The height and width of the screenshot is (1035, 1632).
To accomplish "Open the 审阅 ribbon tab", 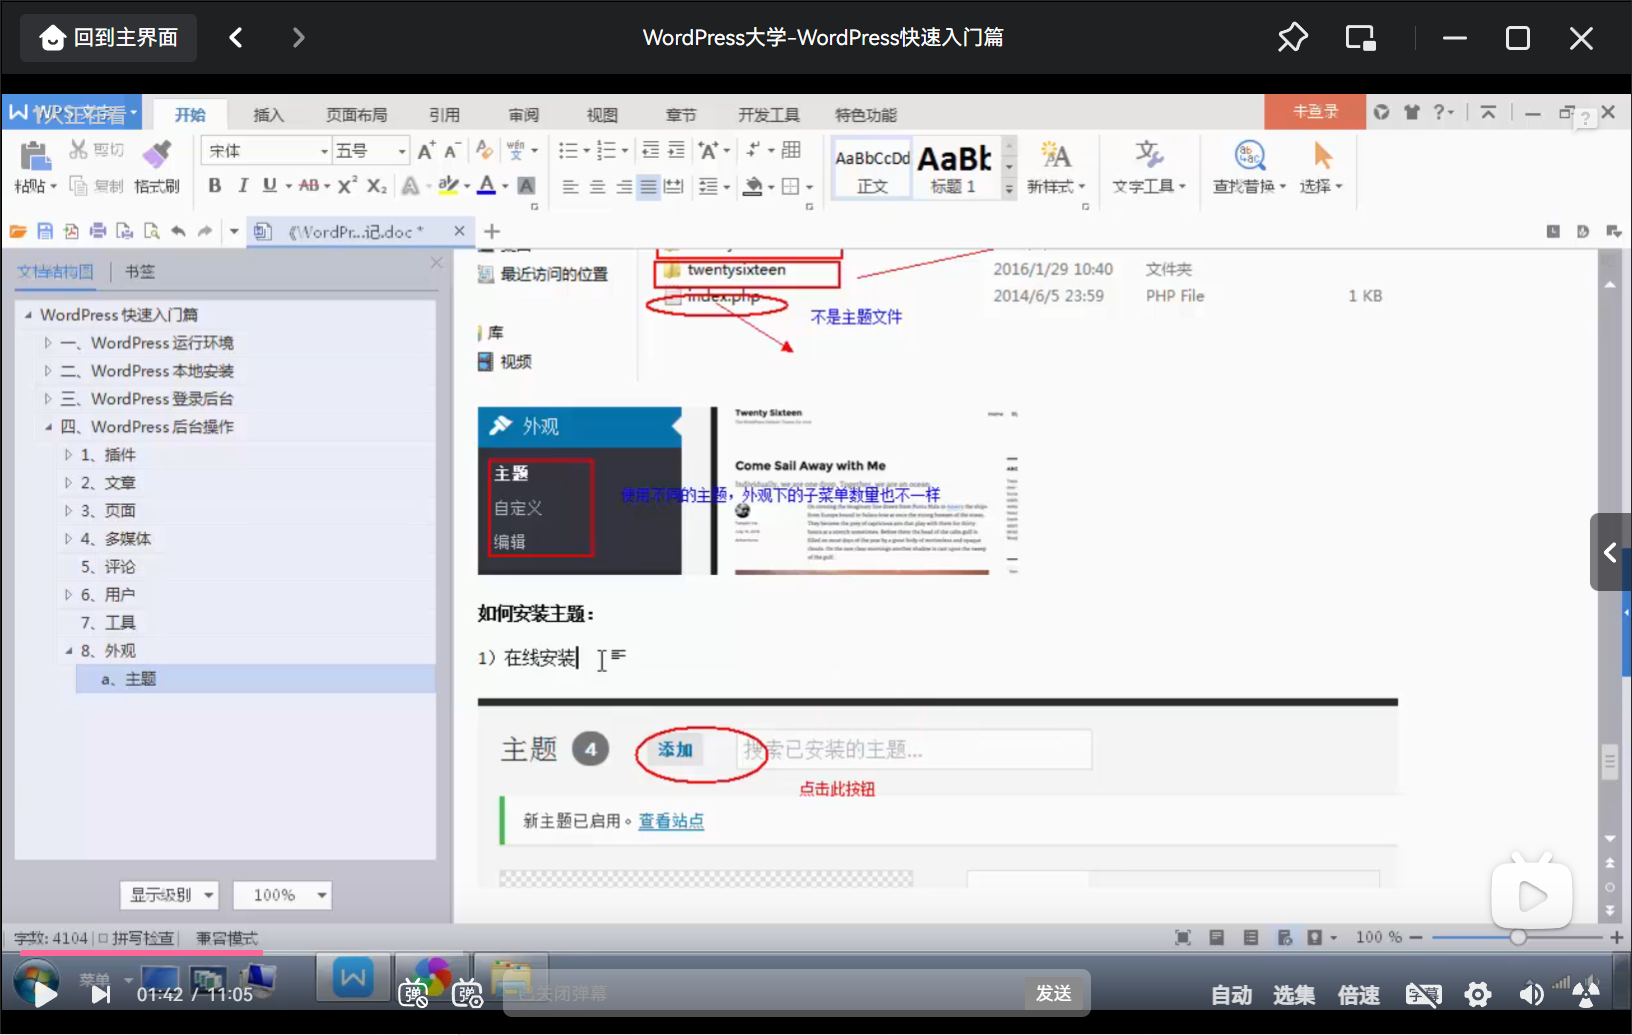I will (x=524, y=115).
